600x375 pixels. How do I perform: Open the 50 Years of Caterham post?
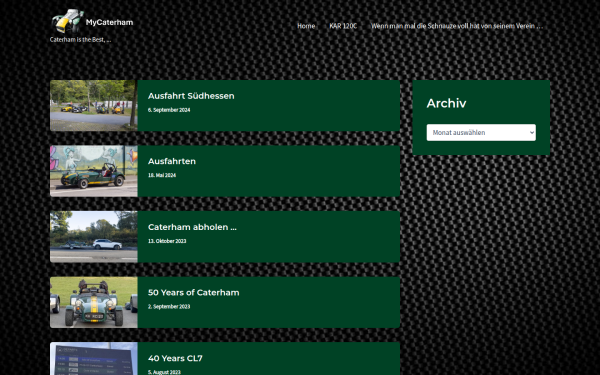click(x=194, y=293)
